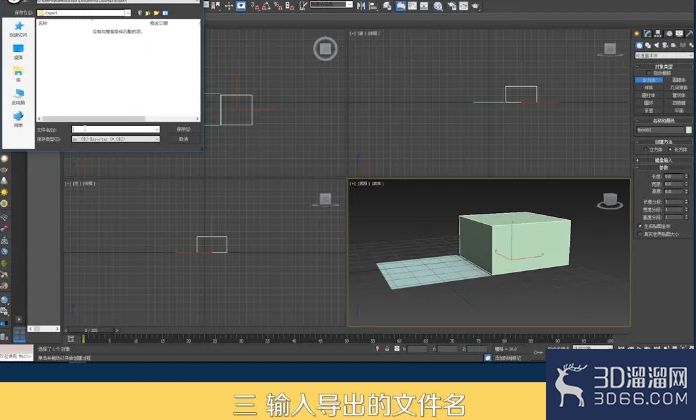Select the Shapes category icon
696x420 pixels.
(648, 45)
